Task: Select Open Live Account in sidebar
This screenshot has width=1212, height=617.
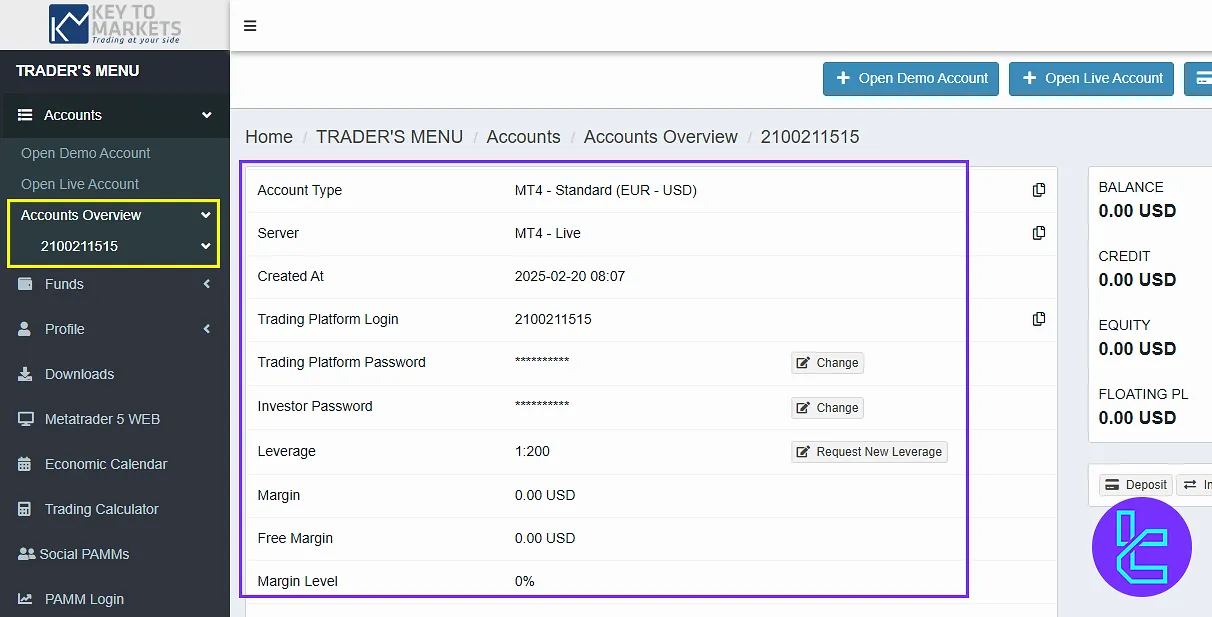Action: click(80, 184)
